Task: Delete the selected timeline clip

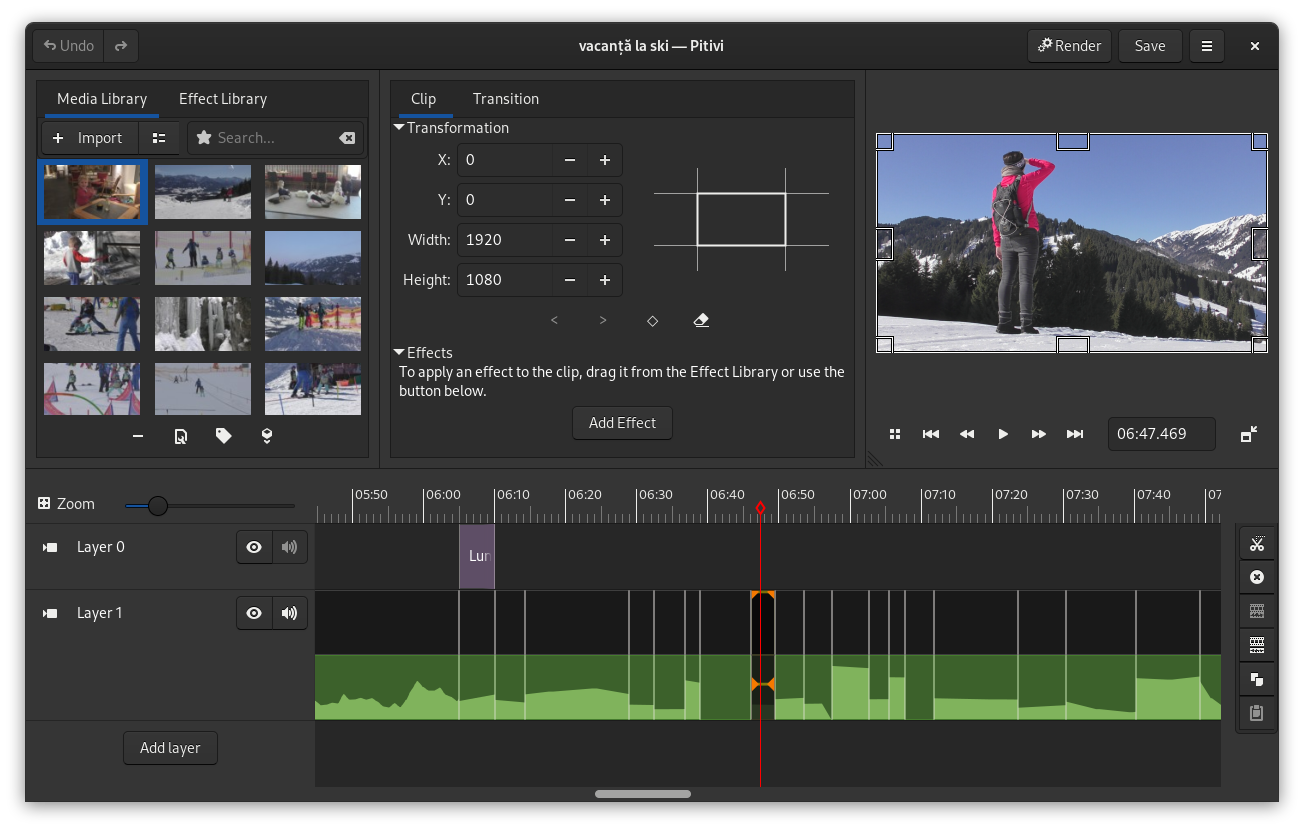Action: [1257, 577]
